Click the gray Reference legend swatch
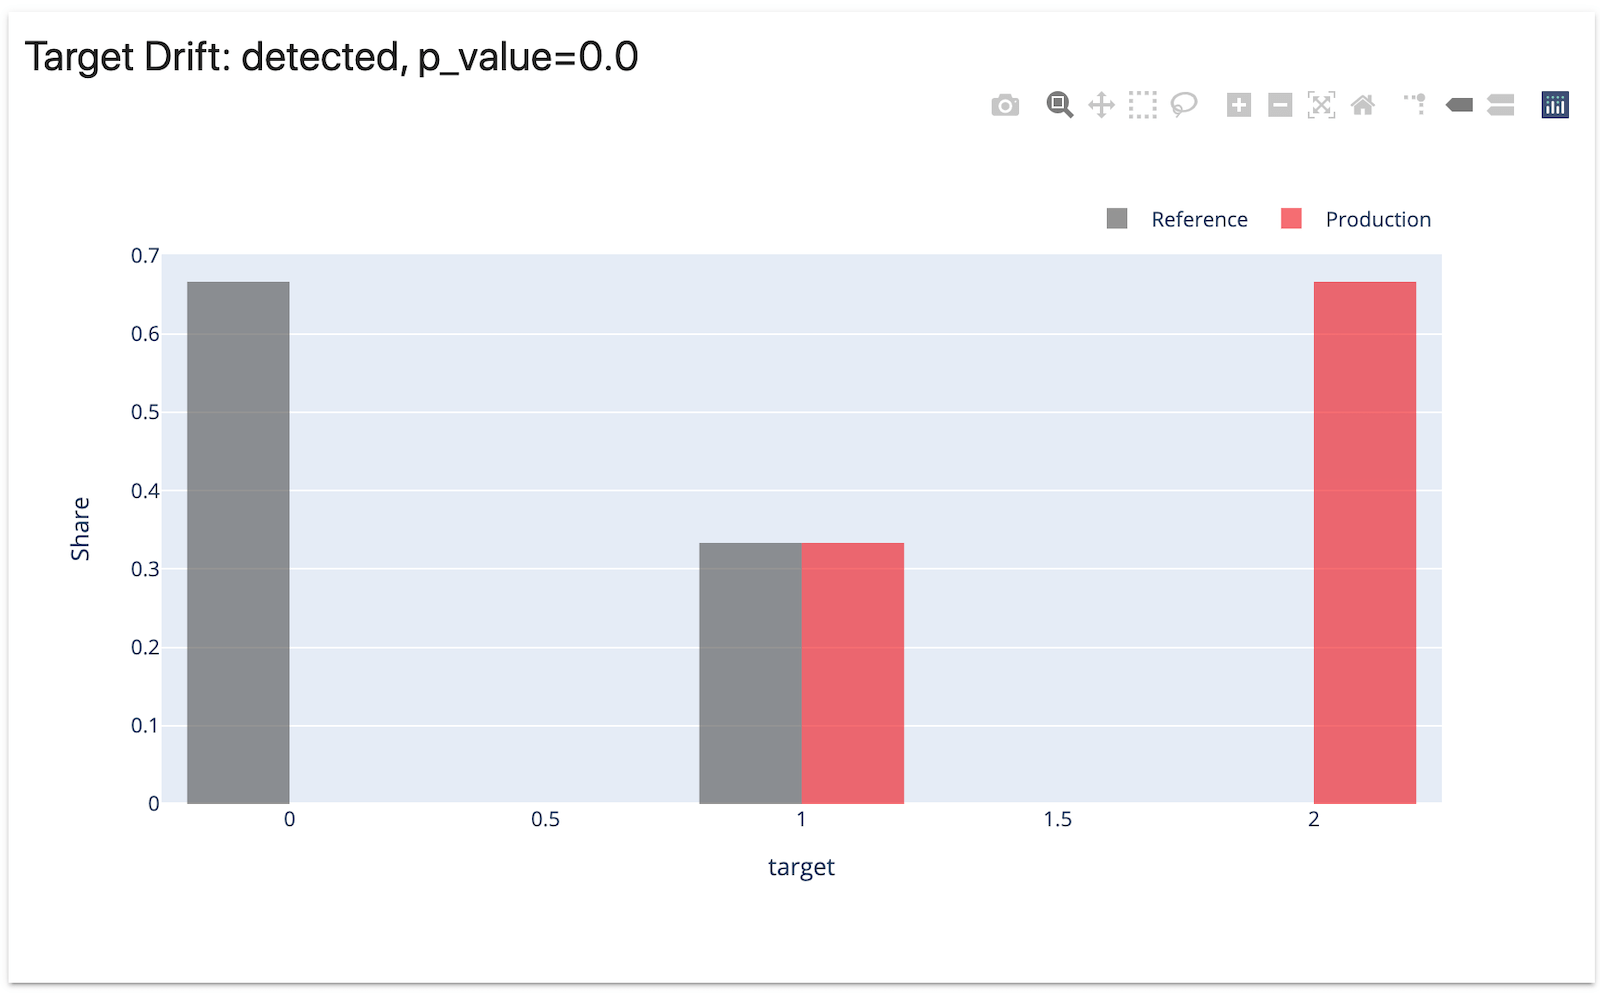Viewport: 1600px width, 993px height. [1117, 219]
